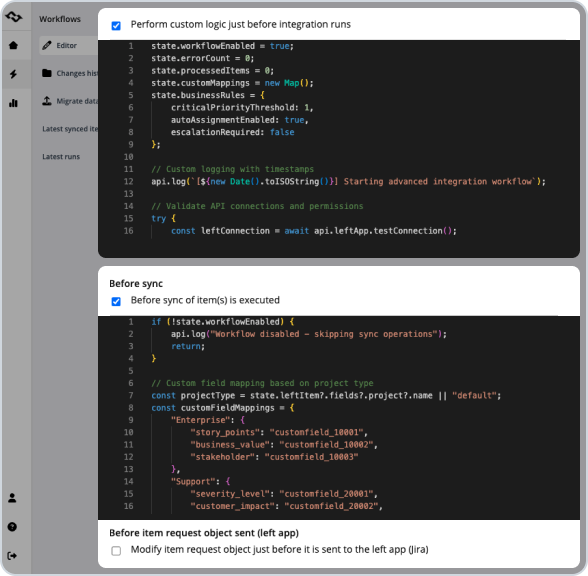Click the "const projectType" line
This screenshot has width=588, height=576.
pos(326,395)
